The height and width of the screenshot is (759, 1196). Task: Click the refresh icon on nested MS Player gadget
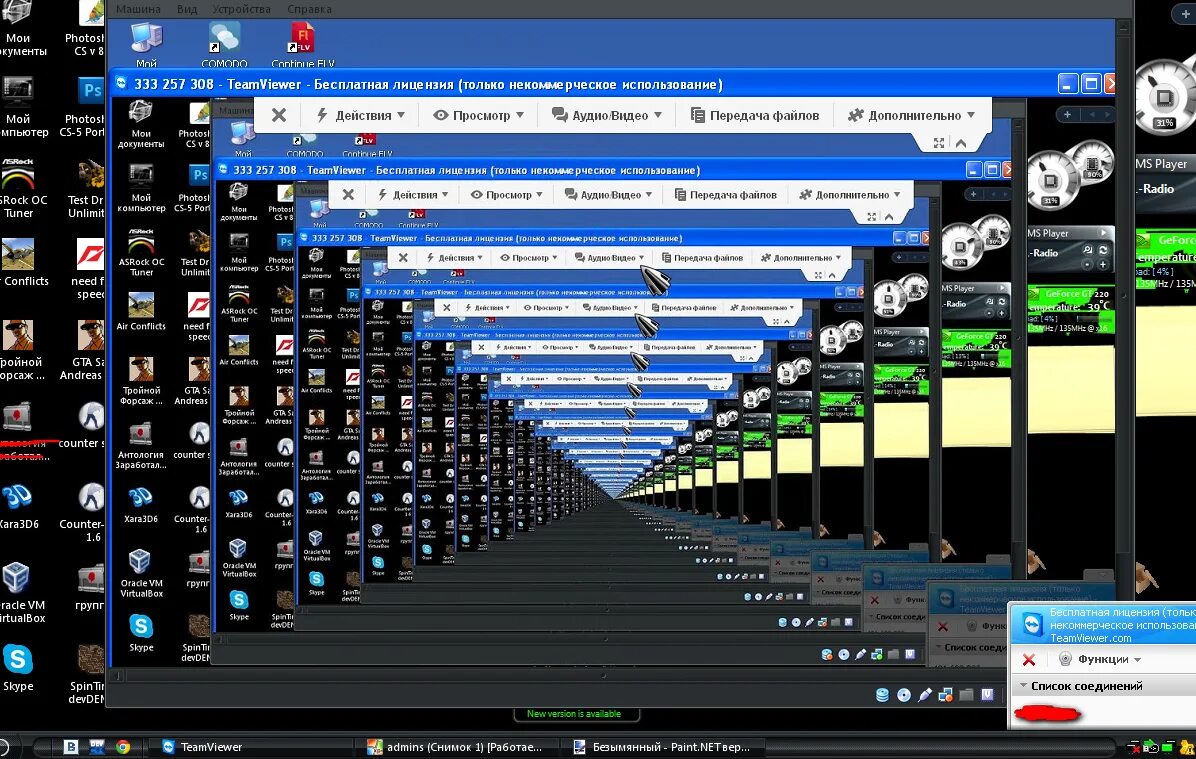1103,250
